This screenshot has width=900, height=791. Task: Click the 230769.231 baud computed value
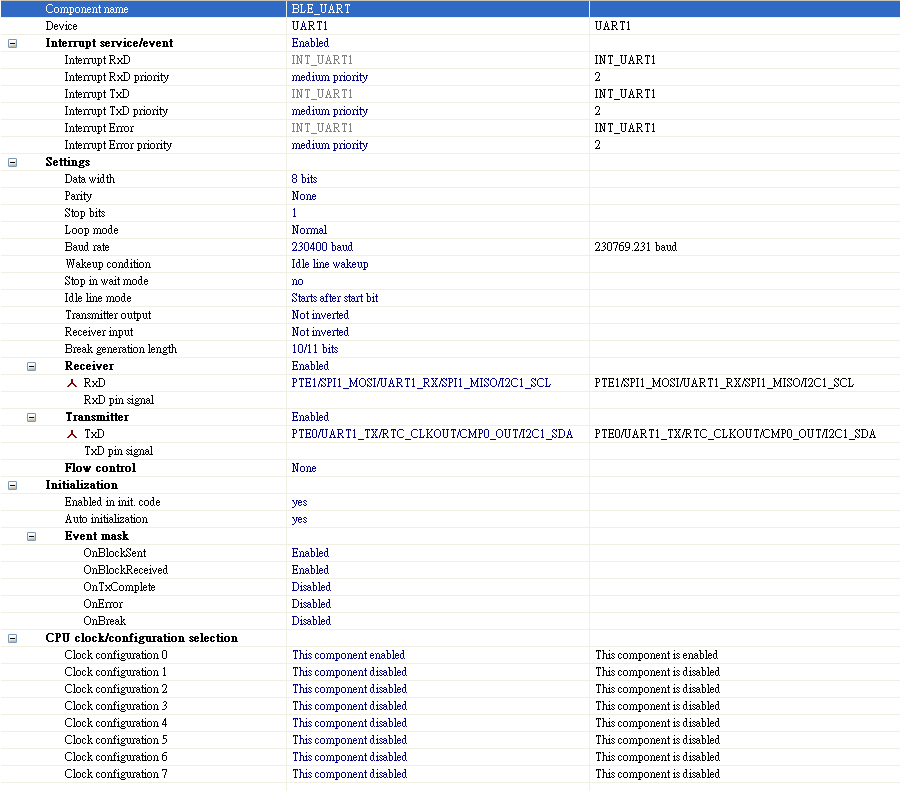click(x=635, y=247)
